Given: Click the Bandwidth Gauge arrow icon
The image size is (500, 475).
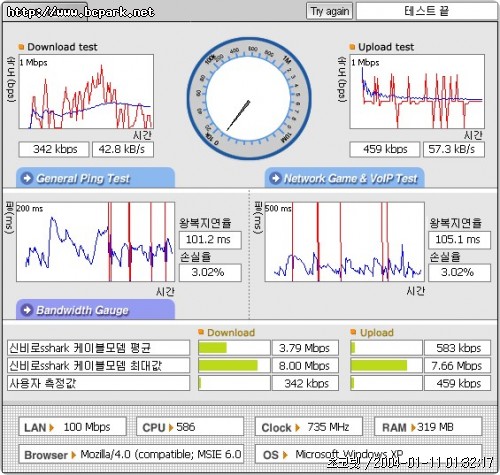Looking at the screenshot, I should [27, 310].
